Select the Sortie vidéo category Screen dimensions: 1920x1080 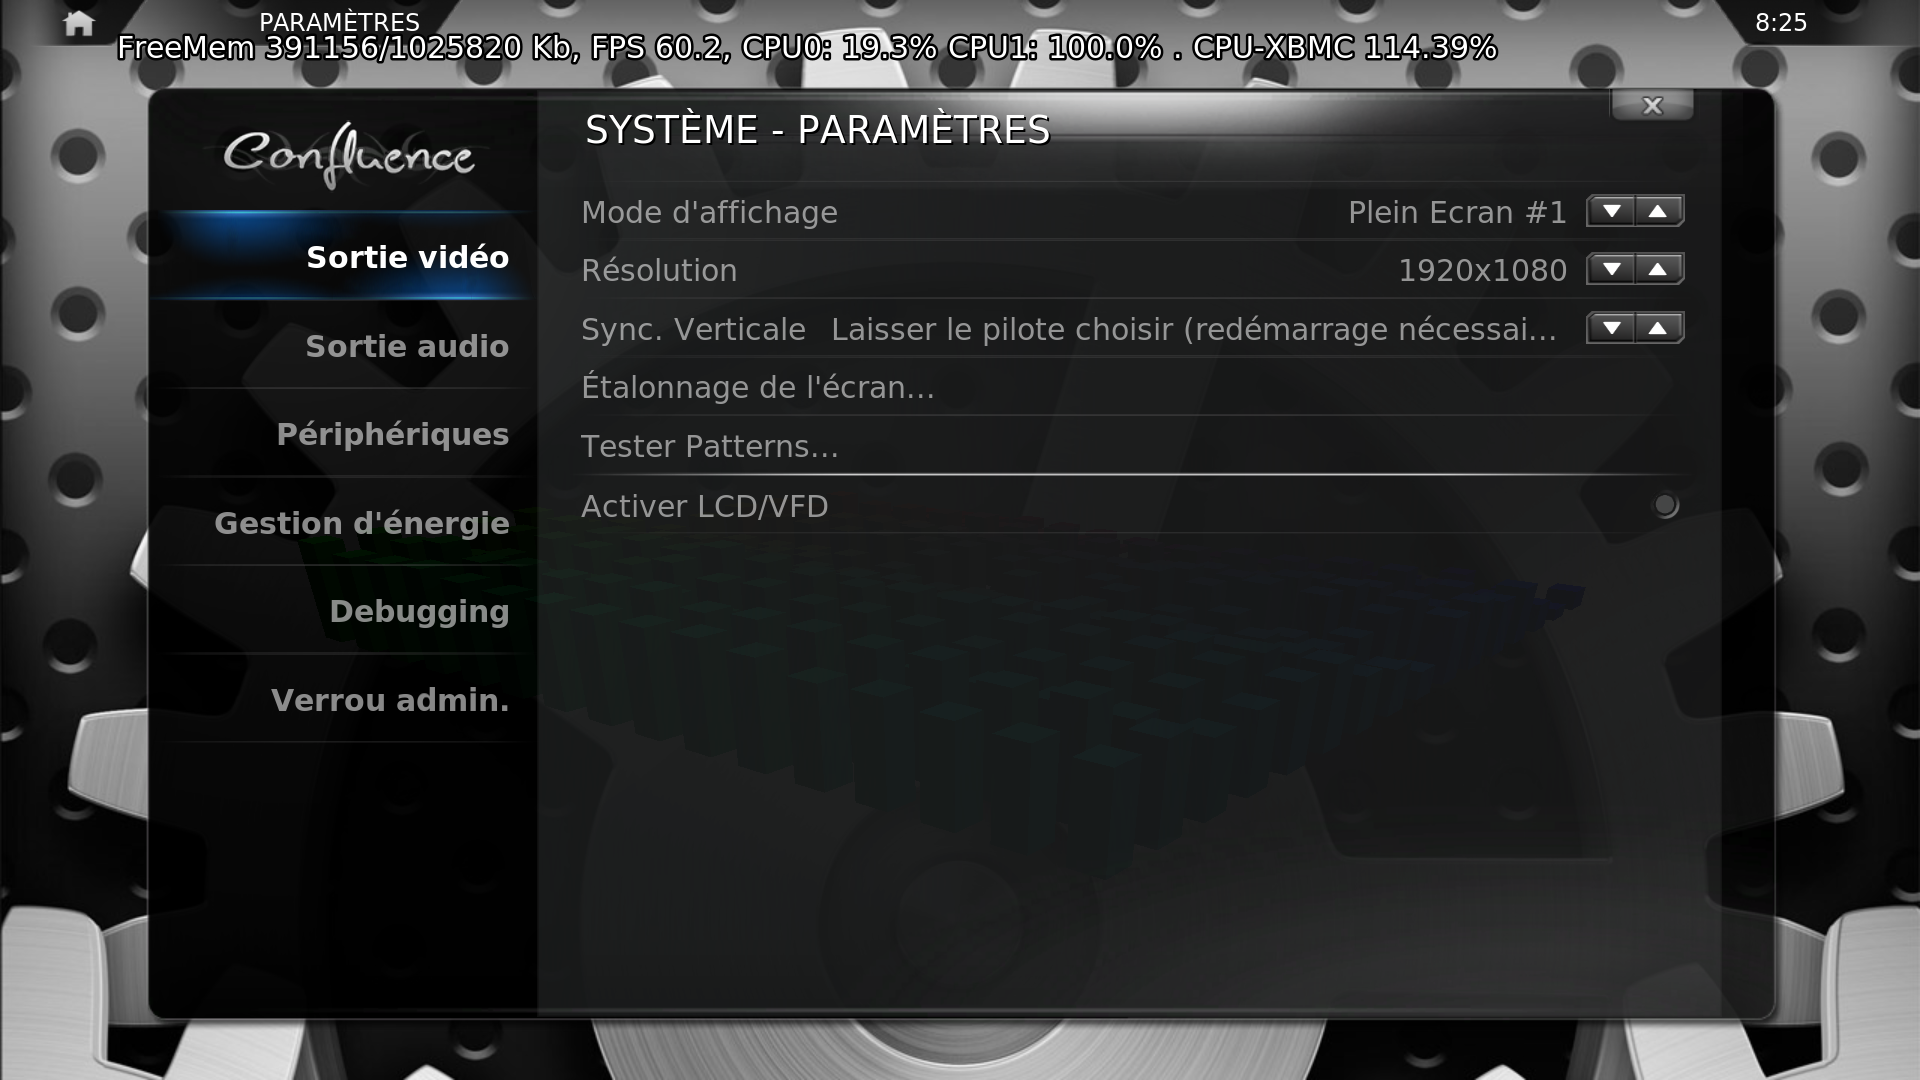pyautogui.click(x=343, y=257)
